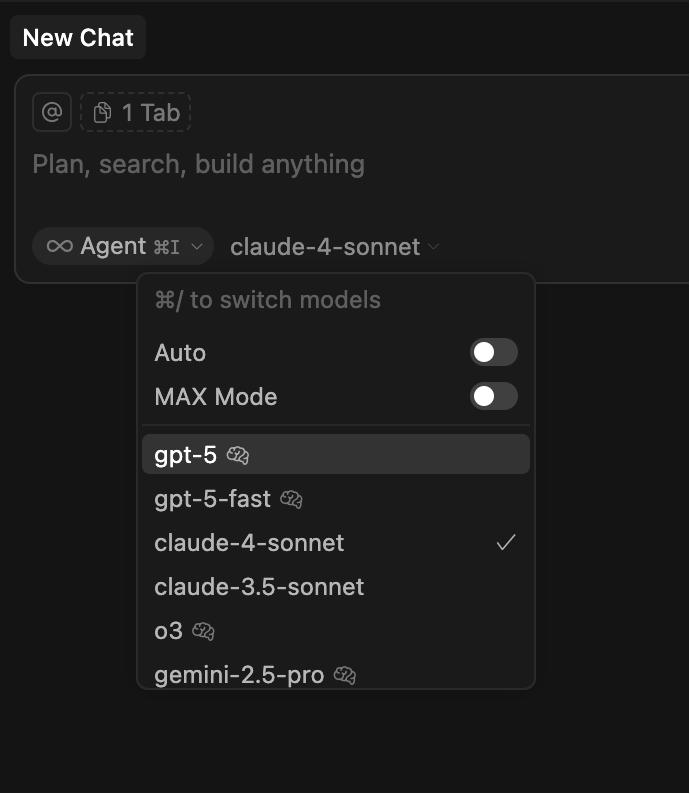The height and width of the screenshot is (794, 690).
Task: Choose claude-3.5-sonnet in the model menu
Action: point(259,586)
